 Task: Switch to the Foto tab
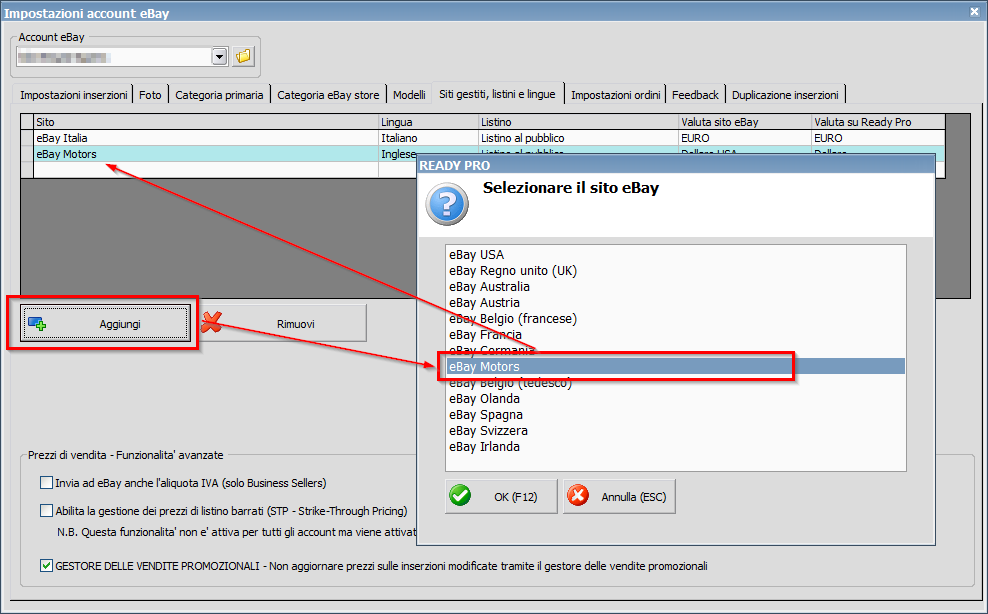pos(150,95)
